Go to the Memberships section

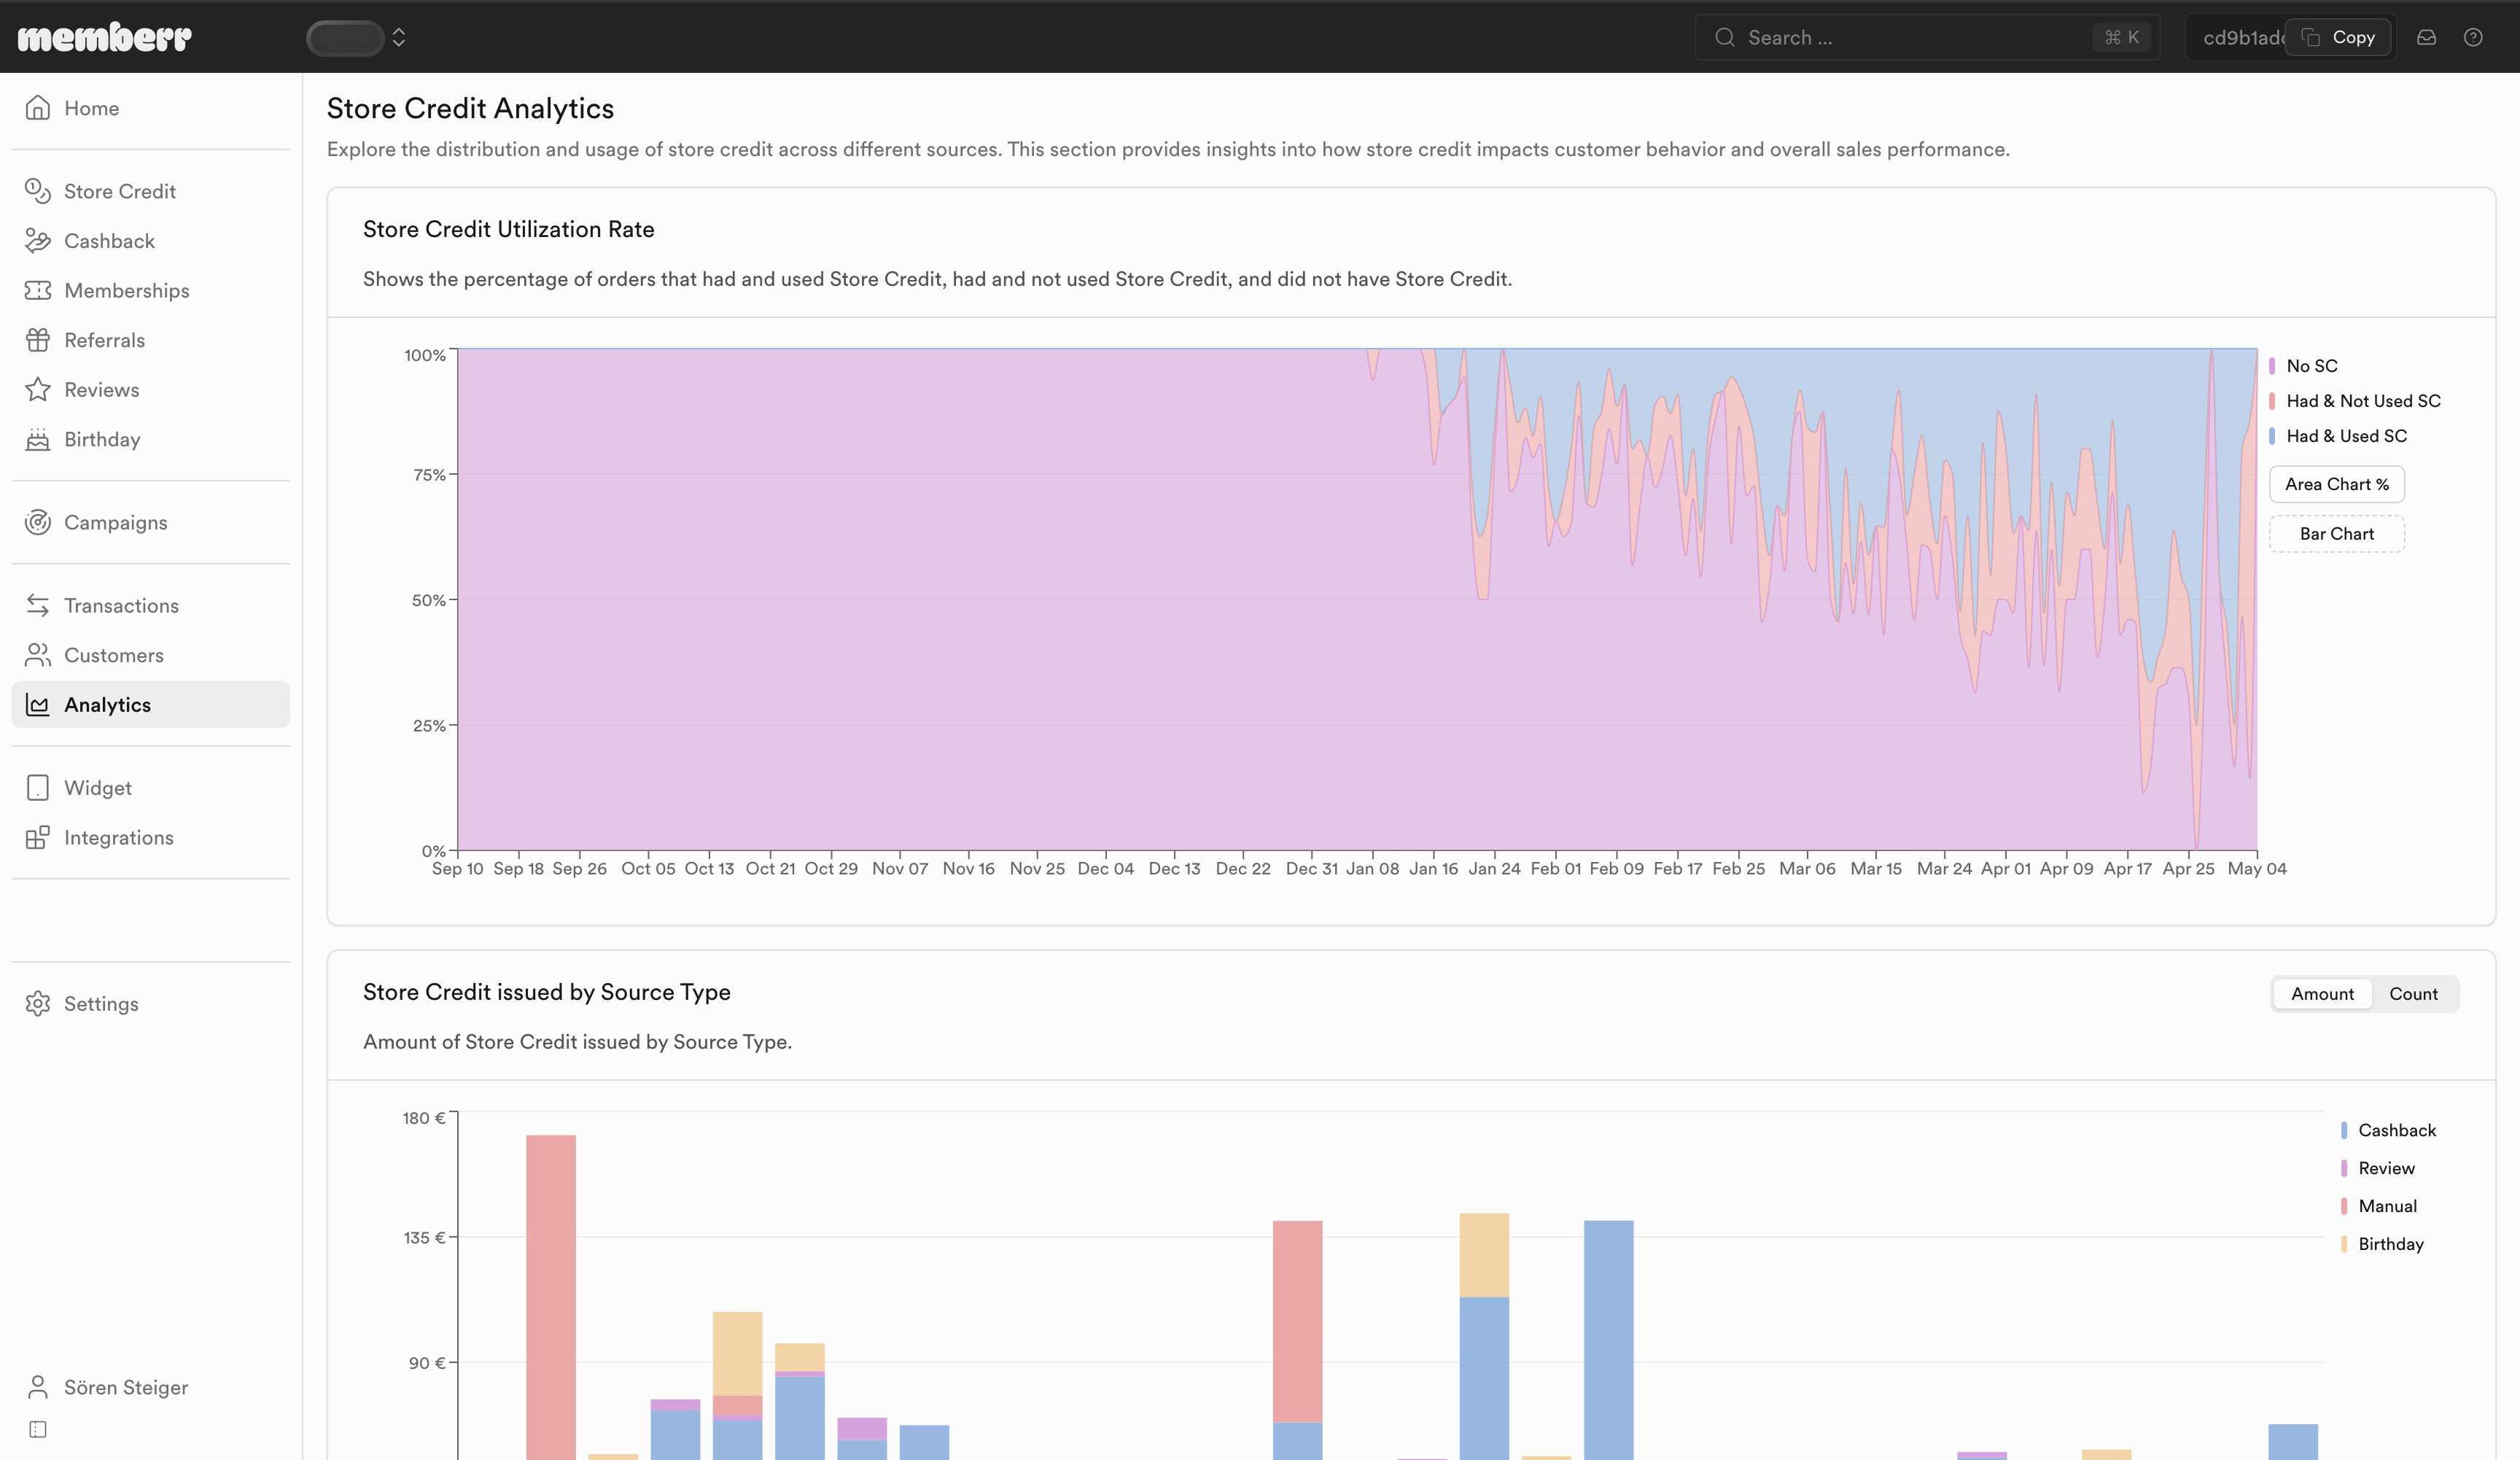tap(126, 290)
